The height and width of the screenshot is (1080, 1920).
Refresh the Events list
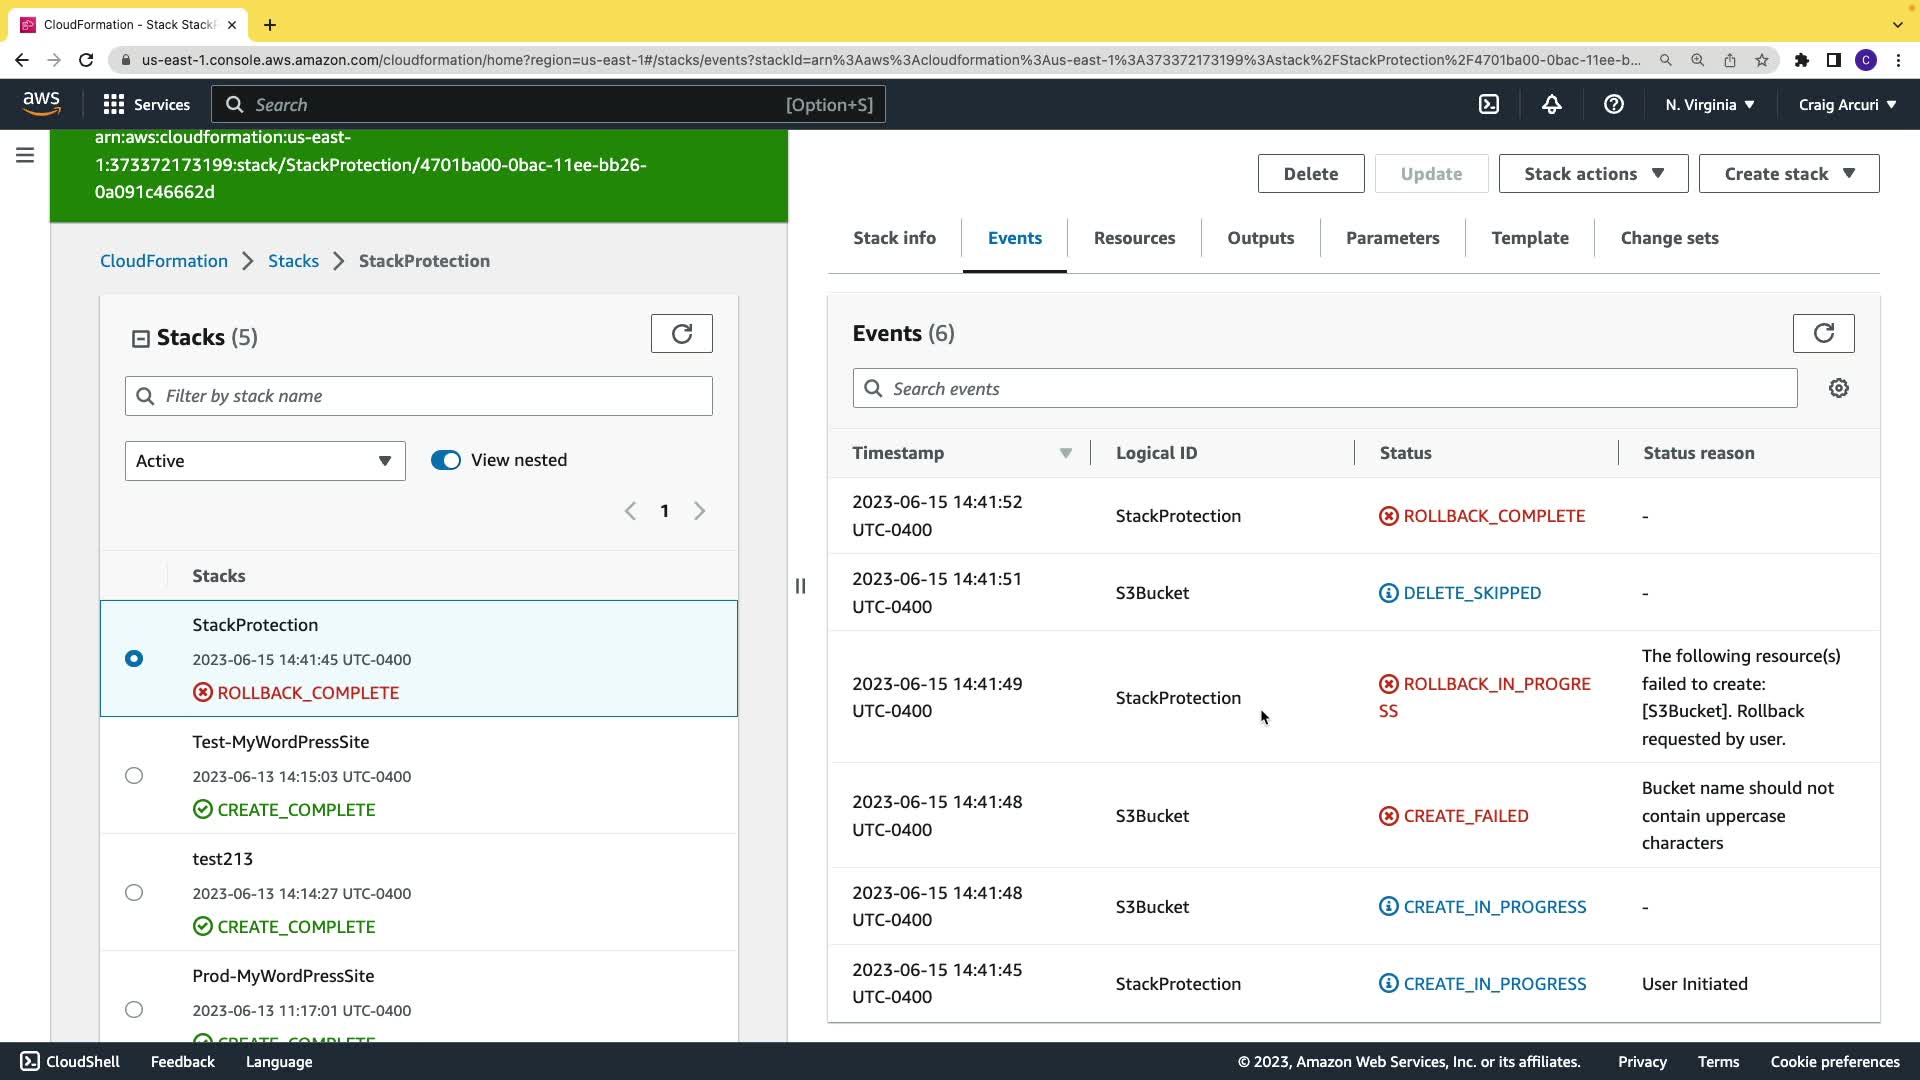pyautogui.click(x=1823, y=333)
